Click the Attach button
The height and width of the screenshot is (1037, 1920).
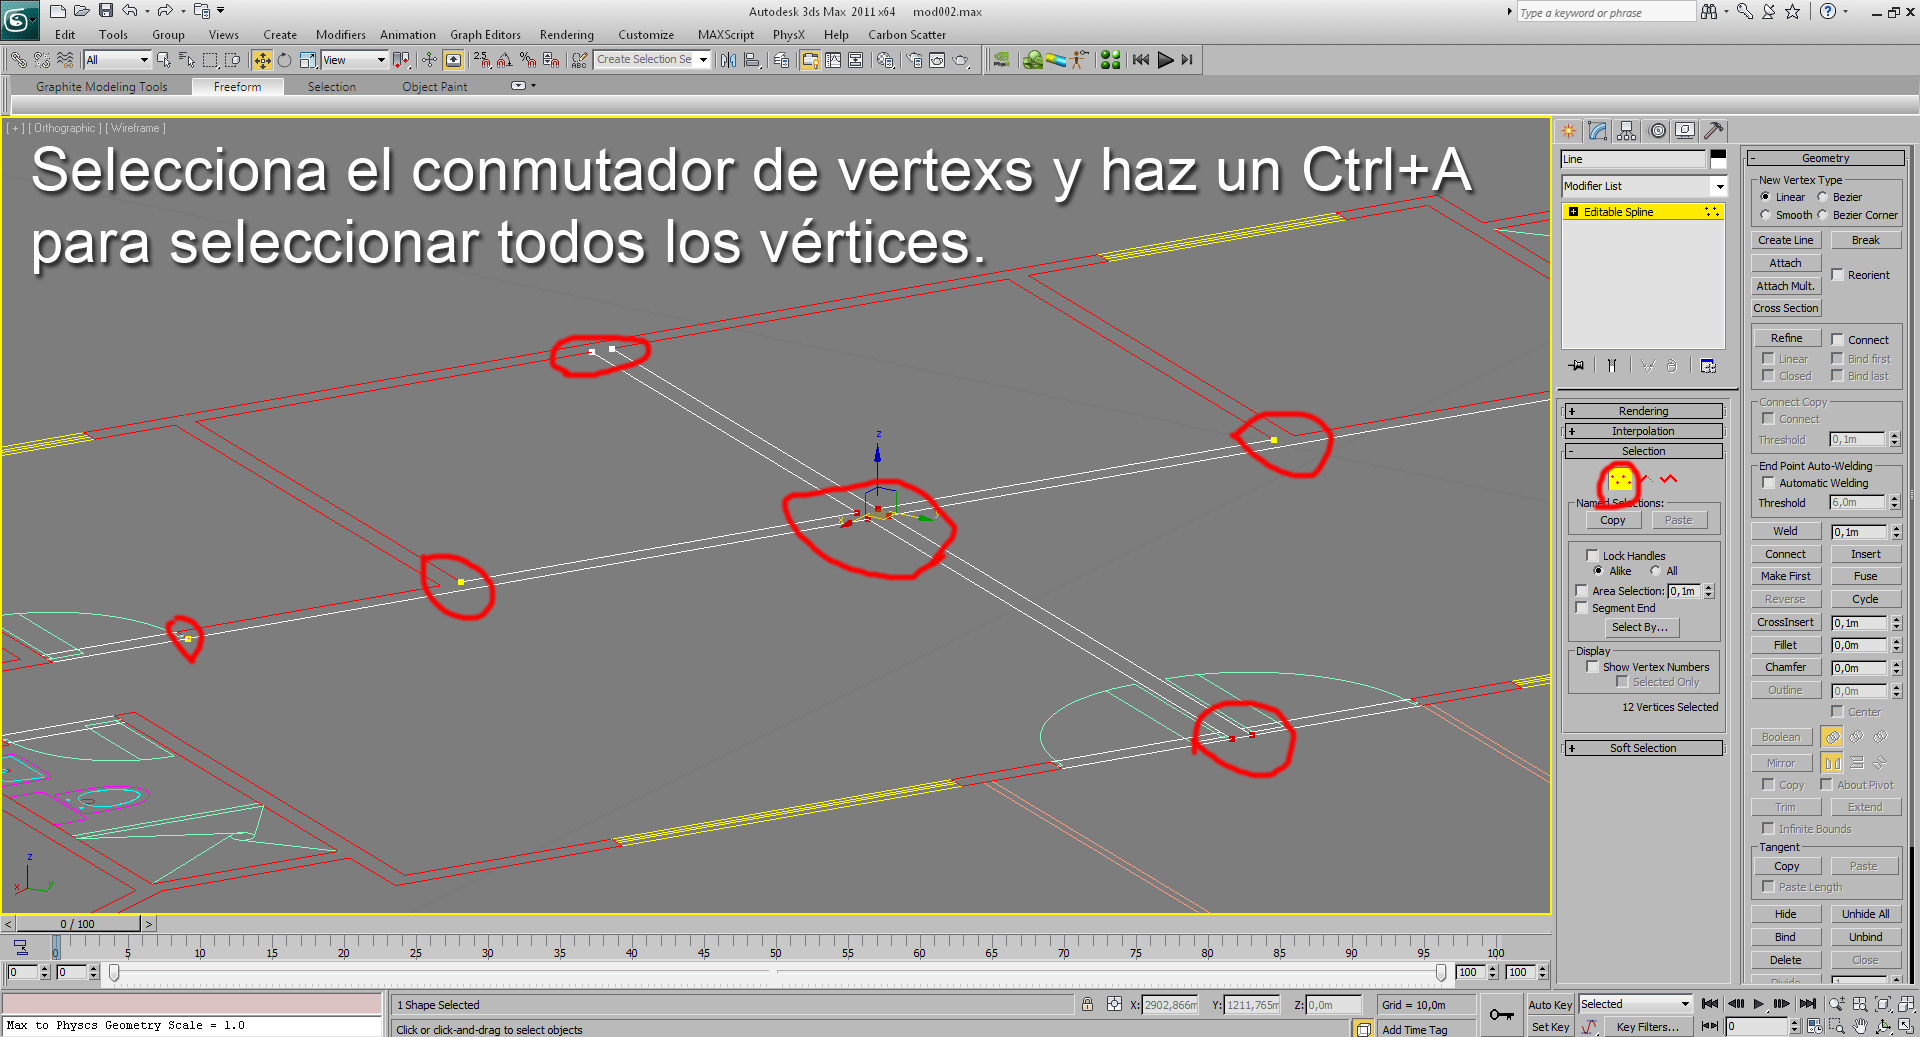pos(1786,263)
